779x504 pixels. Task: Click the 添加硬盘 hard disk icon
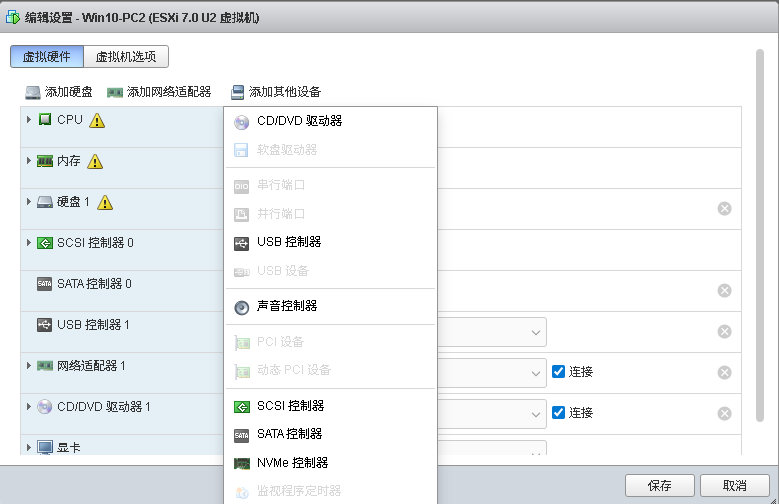[x=33, y=92]
